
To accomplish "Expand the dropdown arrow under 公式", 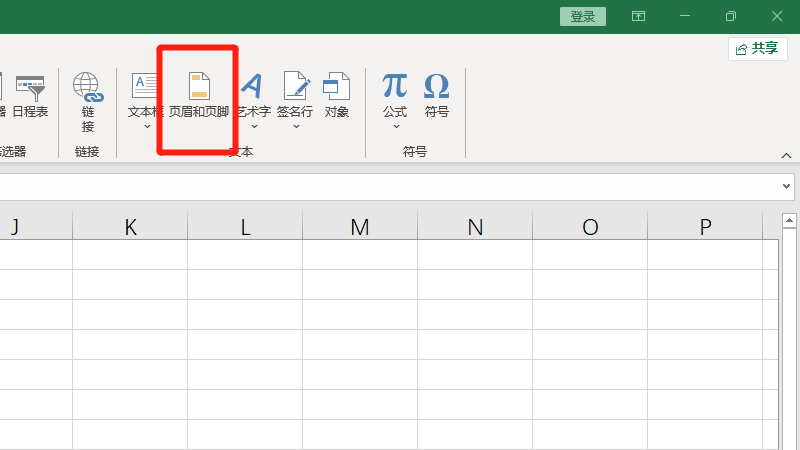I will tap(395, 127).
